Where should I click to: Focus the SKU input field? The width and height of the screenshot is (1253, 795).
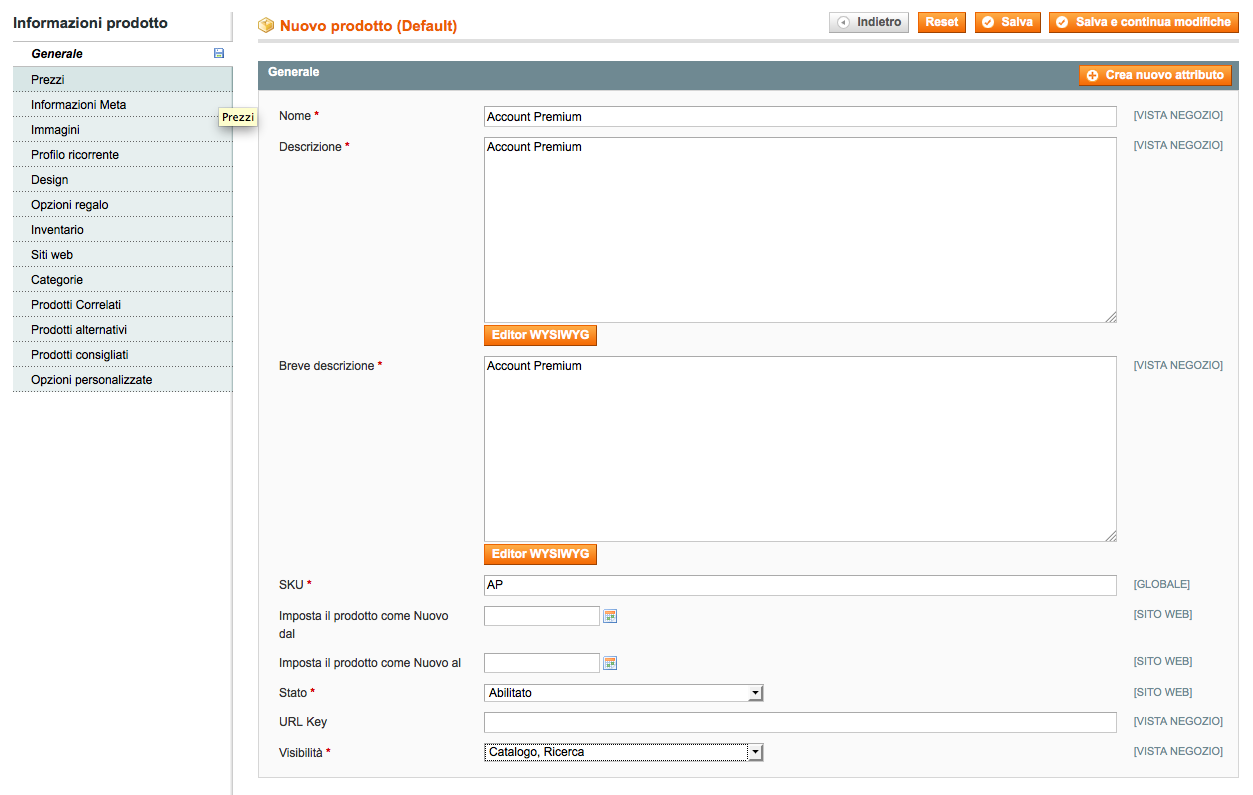(x=799, y=585)
